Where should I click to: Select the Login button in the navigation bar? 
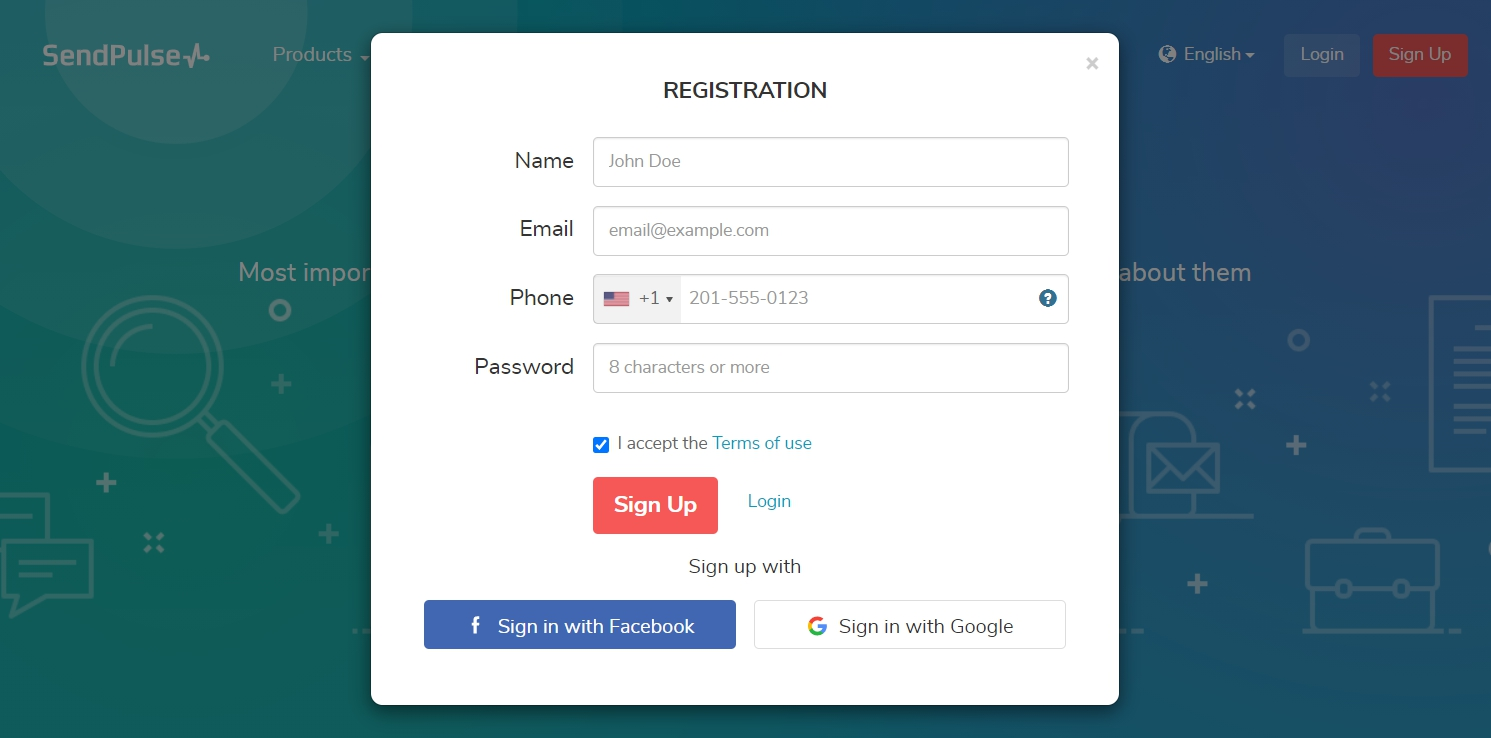[x=1321, y=55]
